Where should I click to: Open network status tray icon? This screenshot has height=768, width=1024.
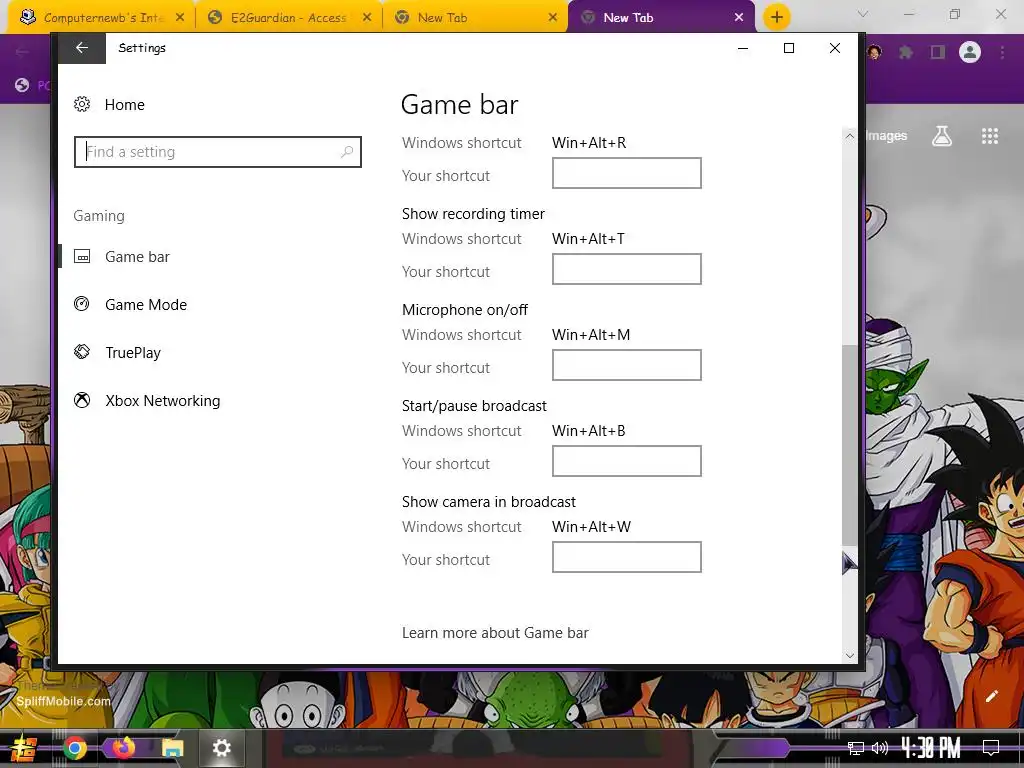(856, 748)
